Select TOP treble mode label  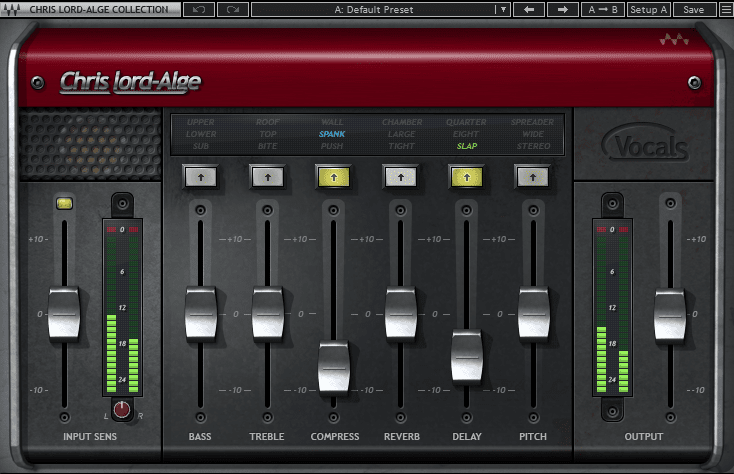(268, 134)
